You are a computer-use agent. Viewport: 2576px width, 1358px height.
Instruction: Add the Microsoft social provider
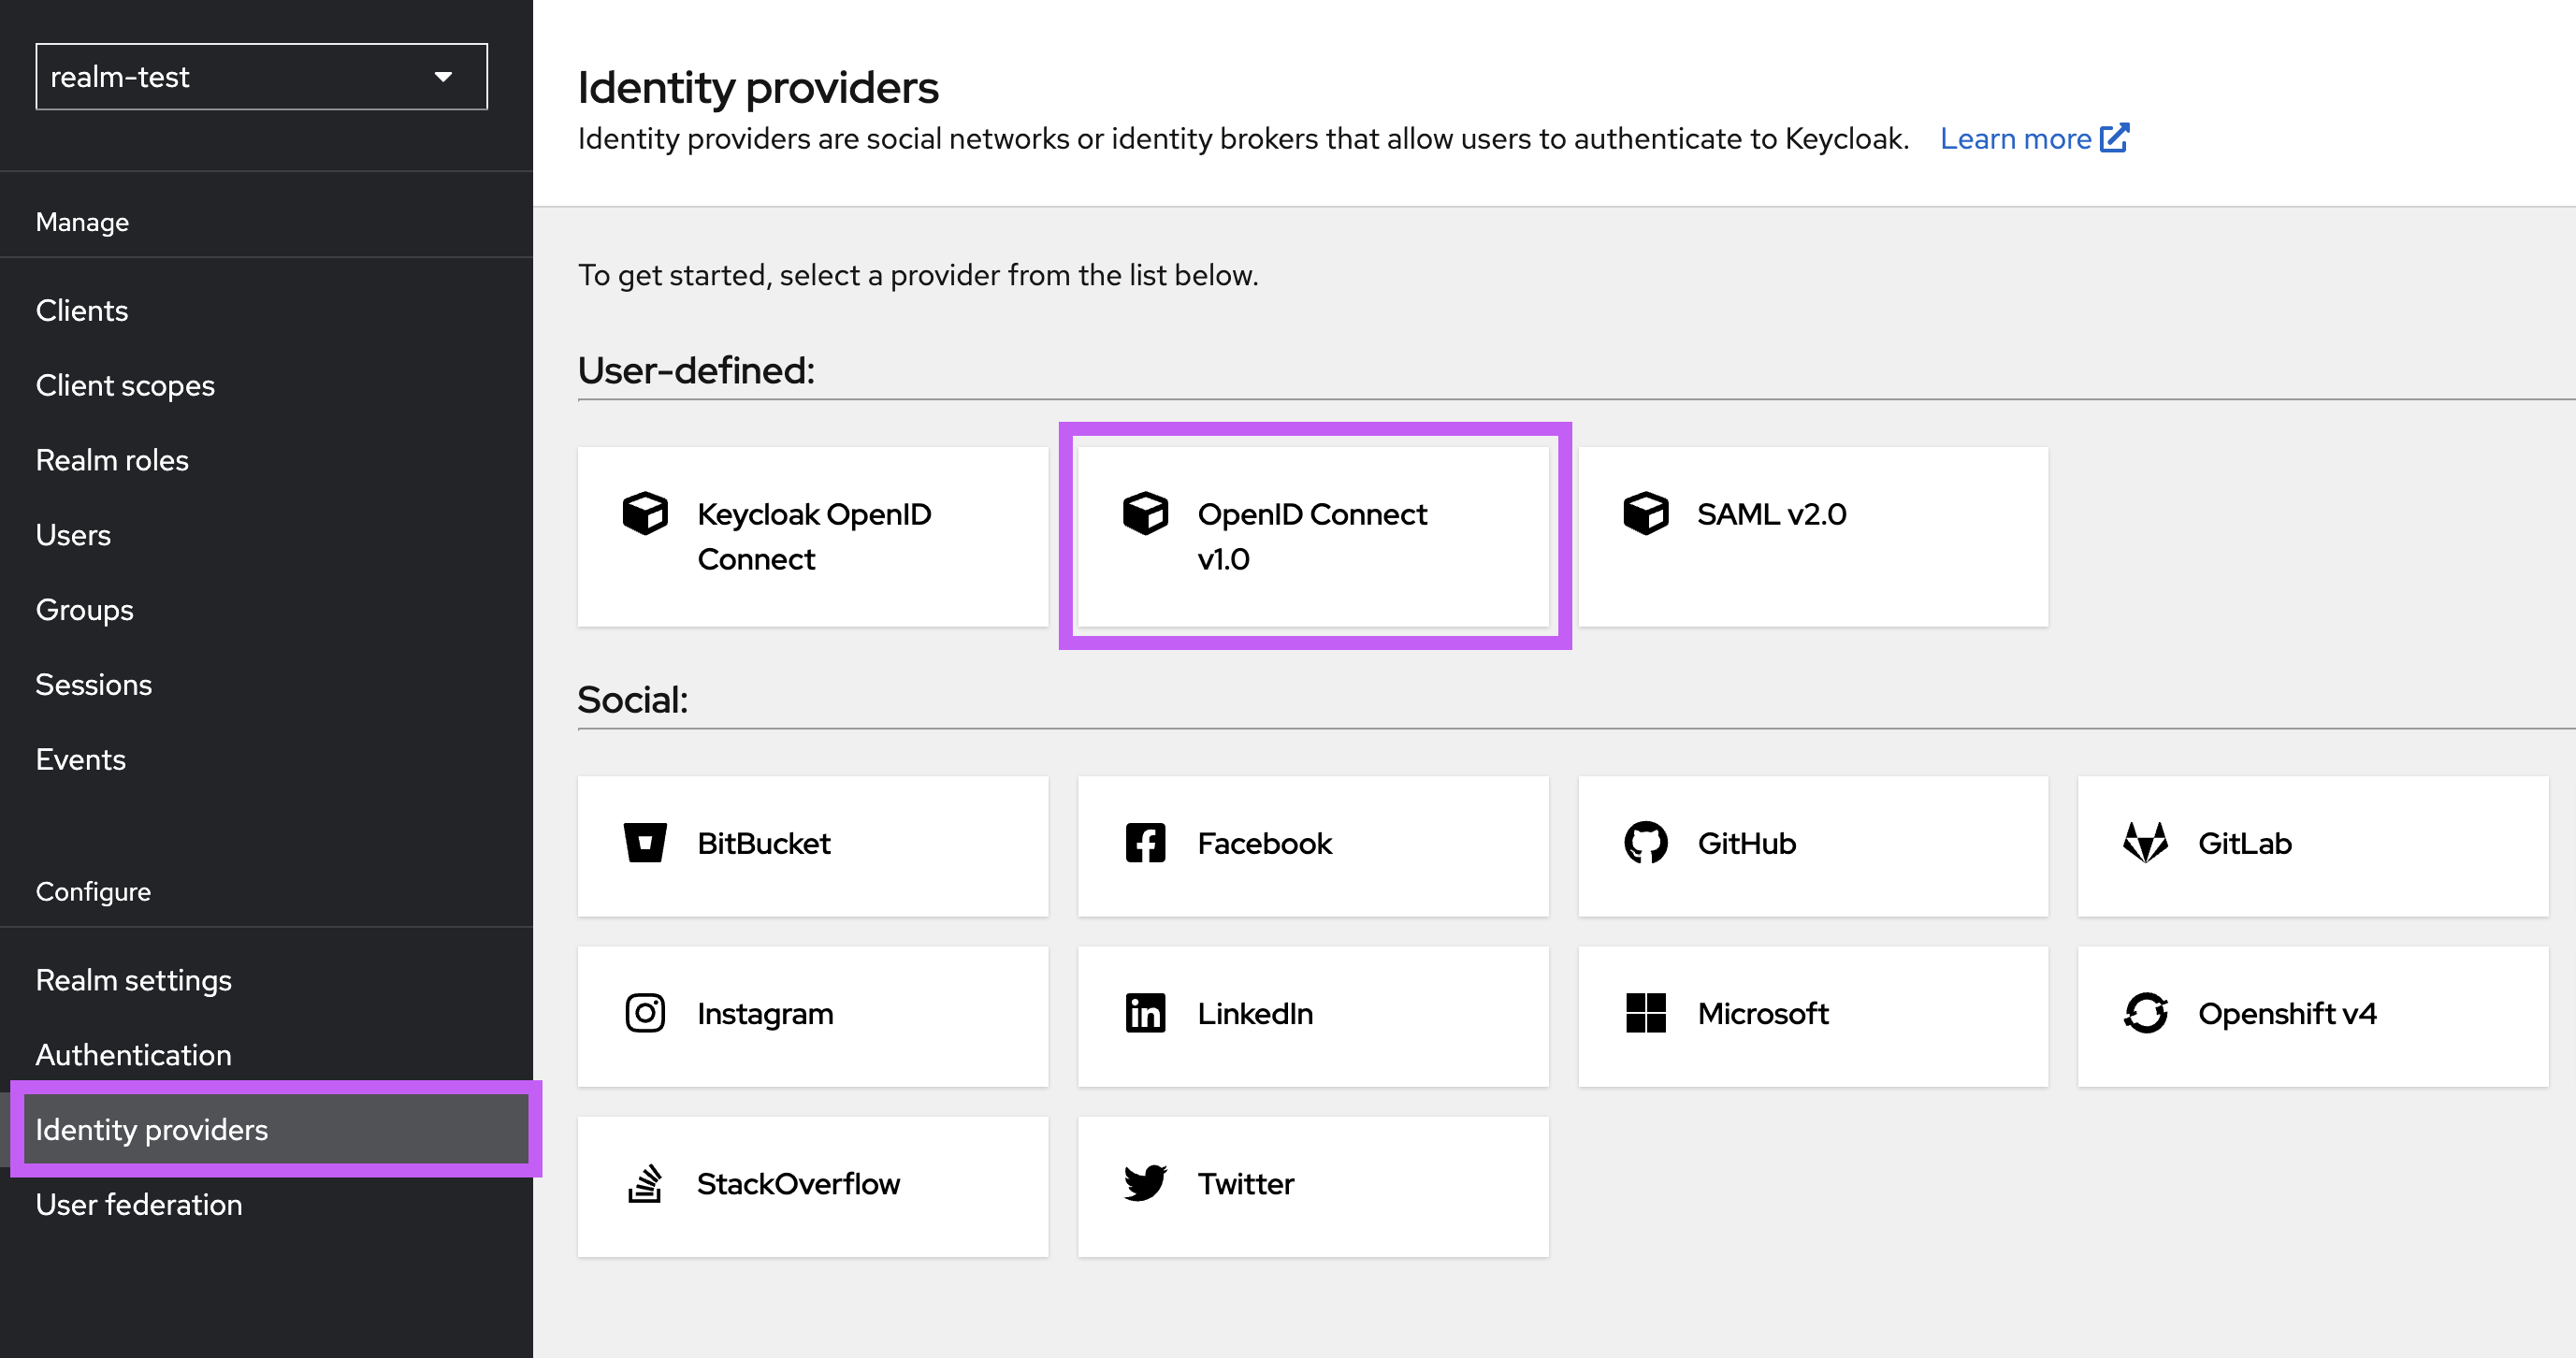[1813, 1016]
